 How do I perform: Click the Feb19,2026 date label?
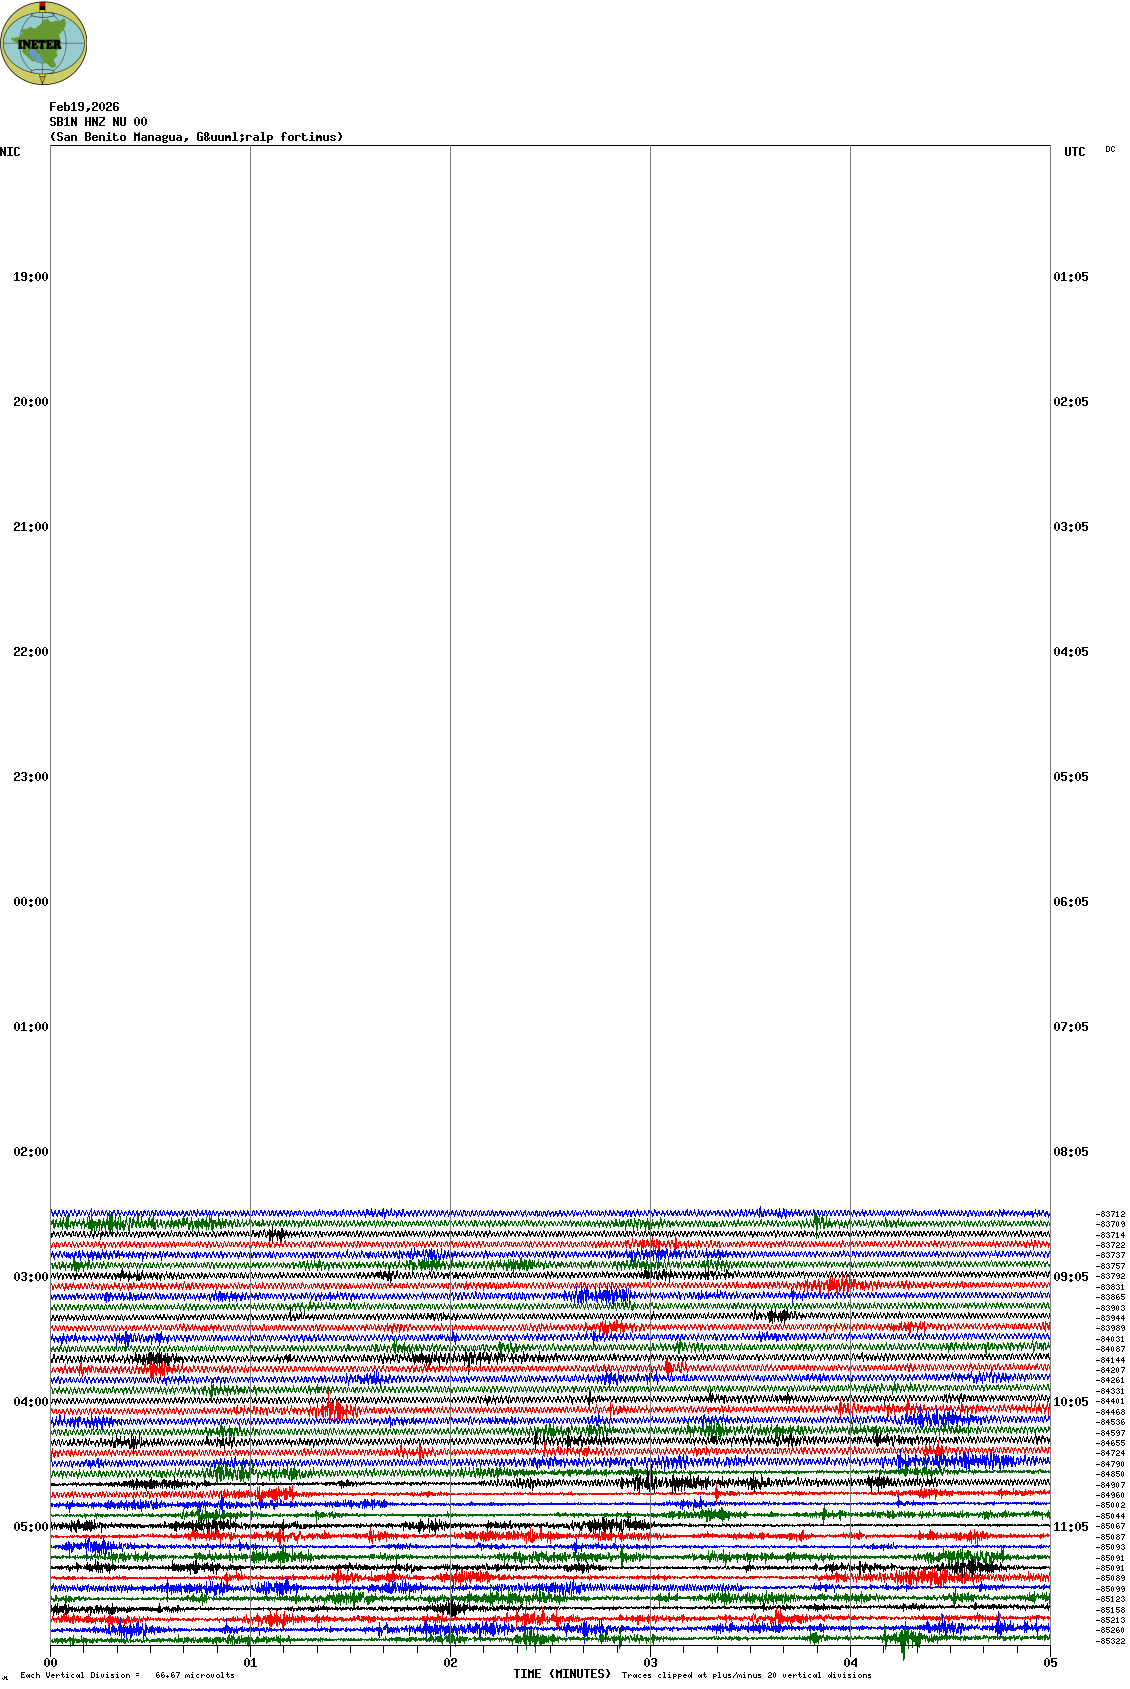coord(84,107)
